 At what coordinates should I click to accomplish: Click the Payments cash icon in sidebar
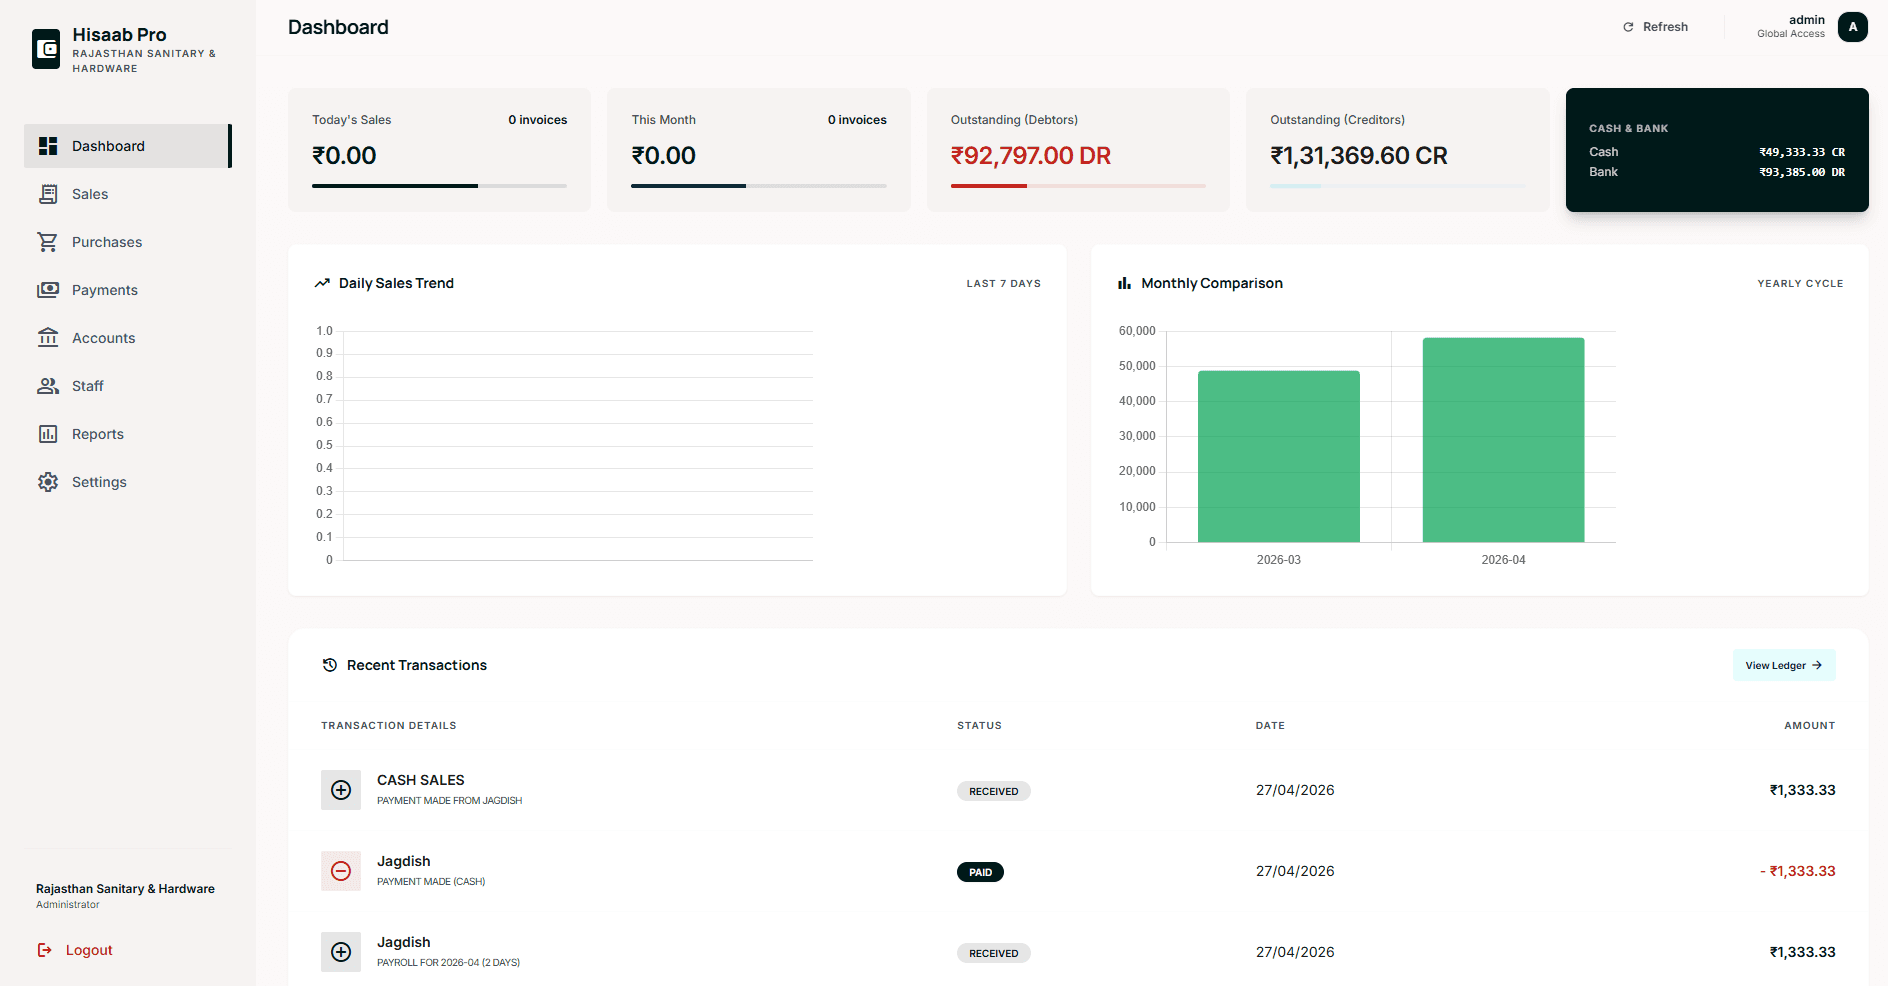(x=48, y=290)
